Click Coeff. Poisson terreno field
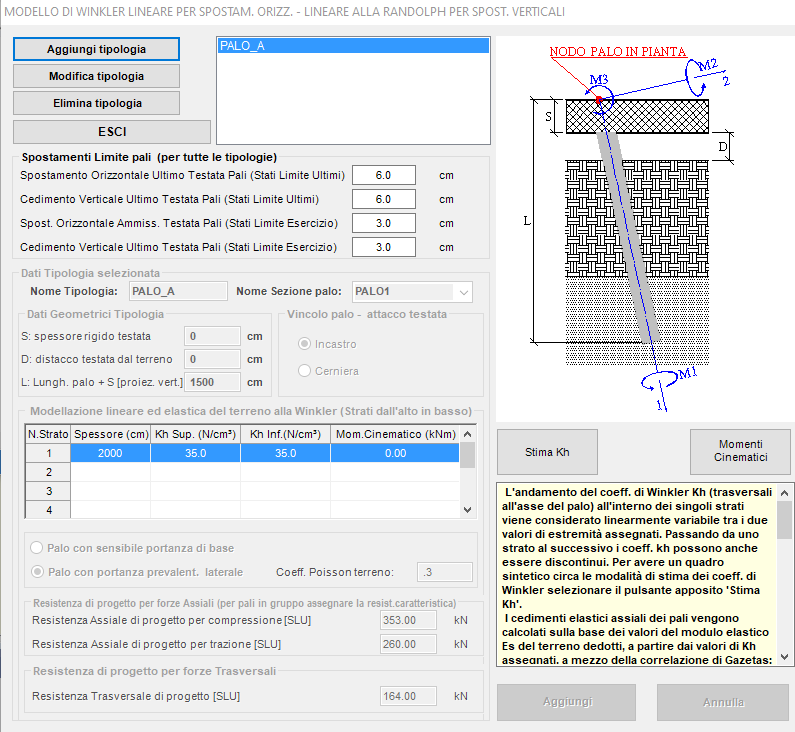Viewport: 795px width, 732px height. [445, 572]
